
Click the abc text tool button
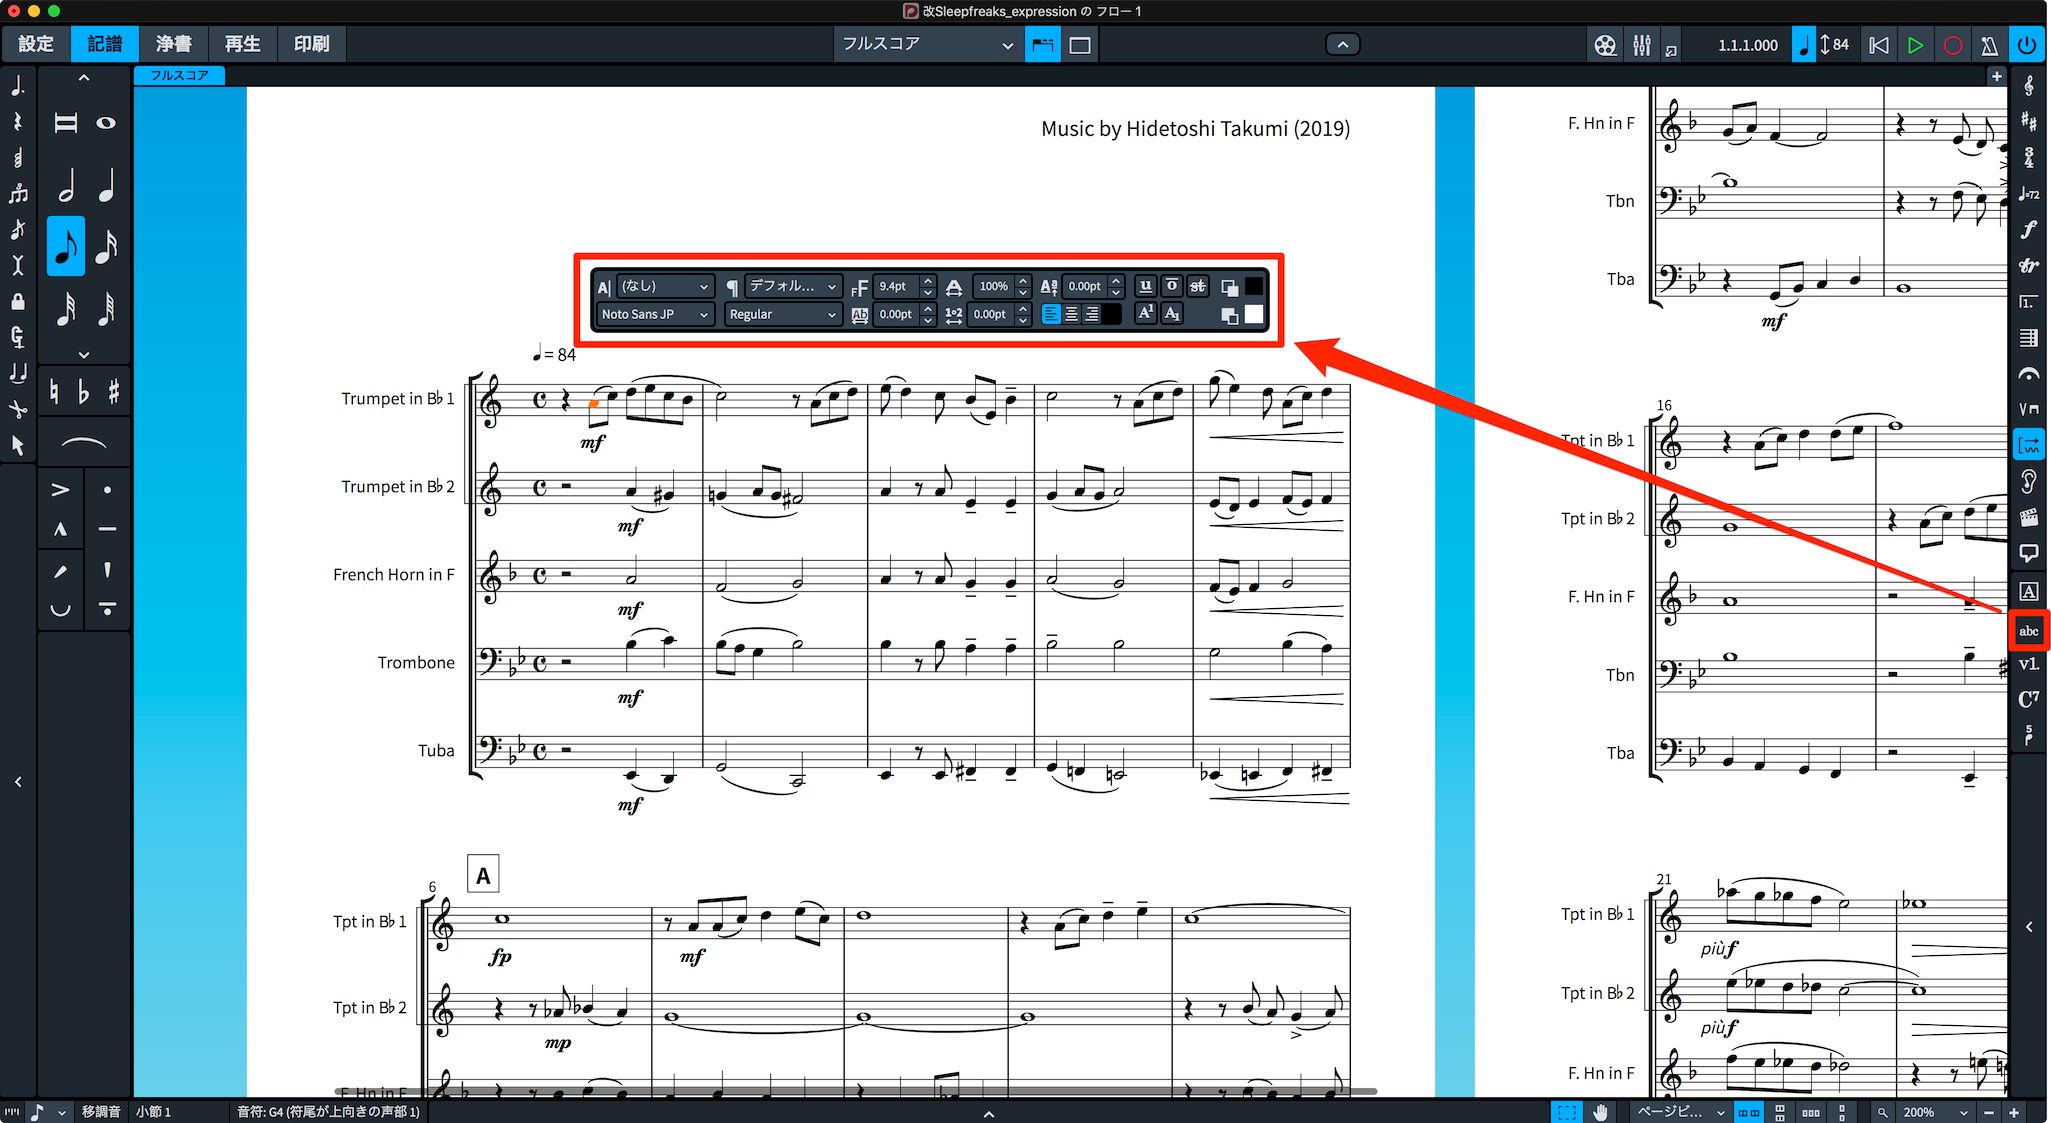(x=2029, y=631)
